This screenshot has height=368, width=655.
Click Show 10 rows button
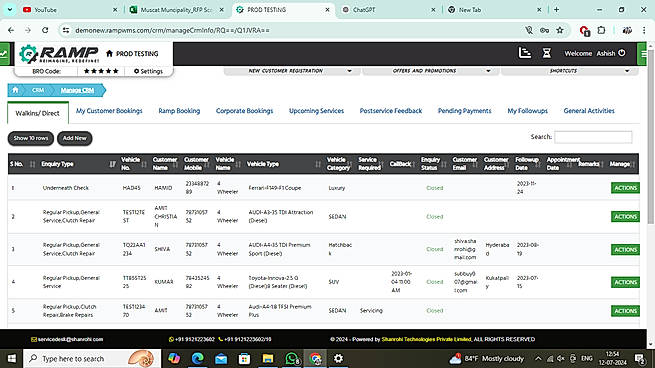click(x=31, y=138)
